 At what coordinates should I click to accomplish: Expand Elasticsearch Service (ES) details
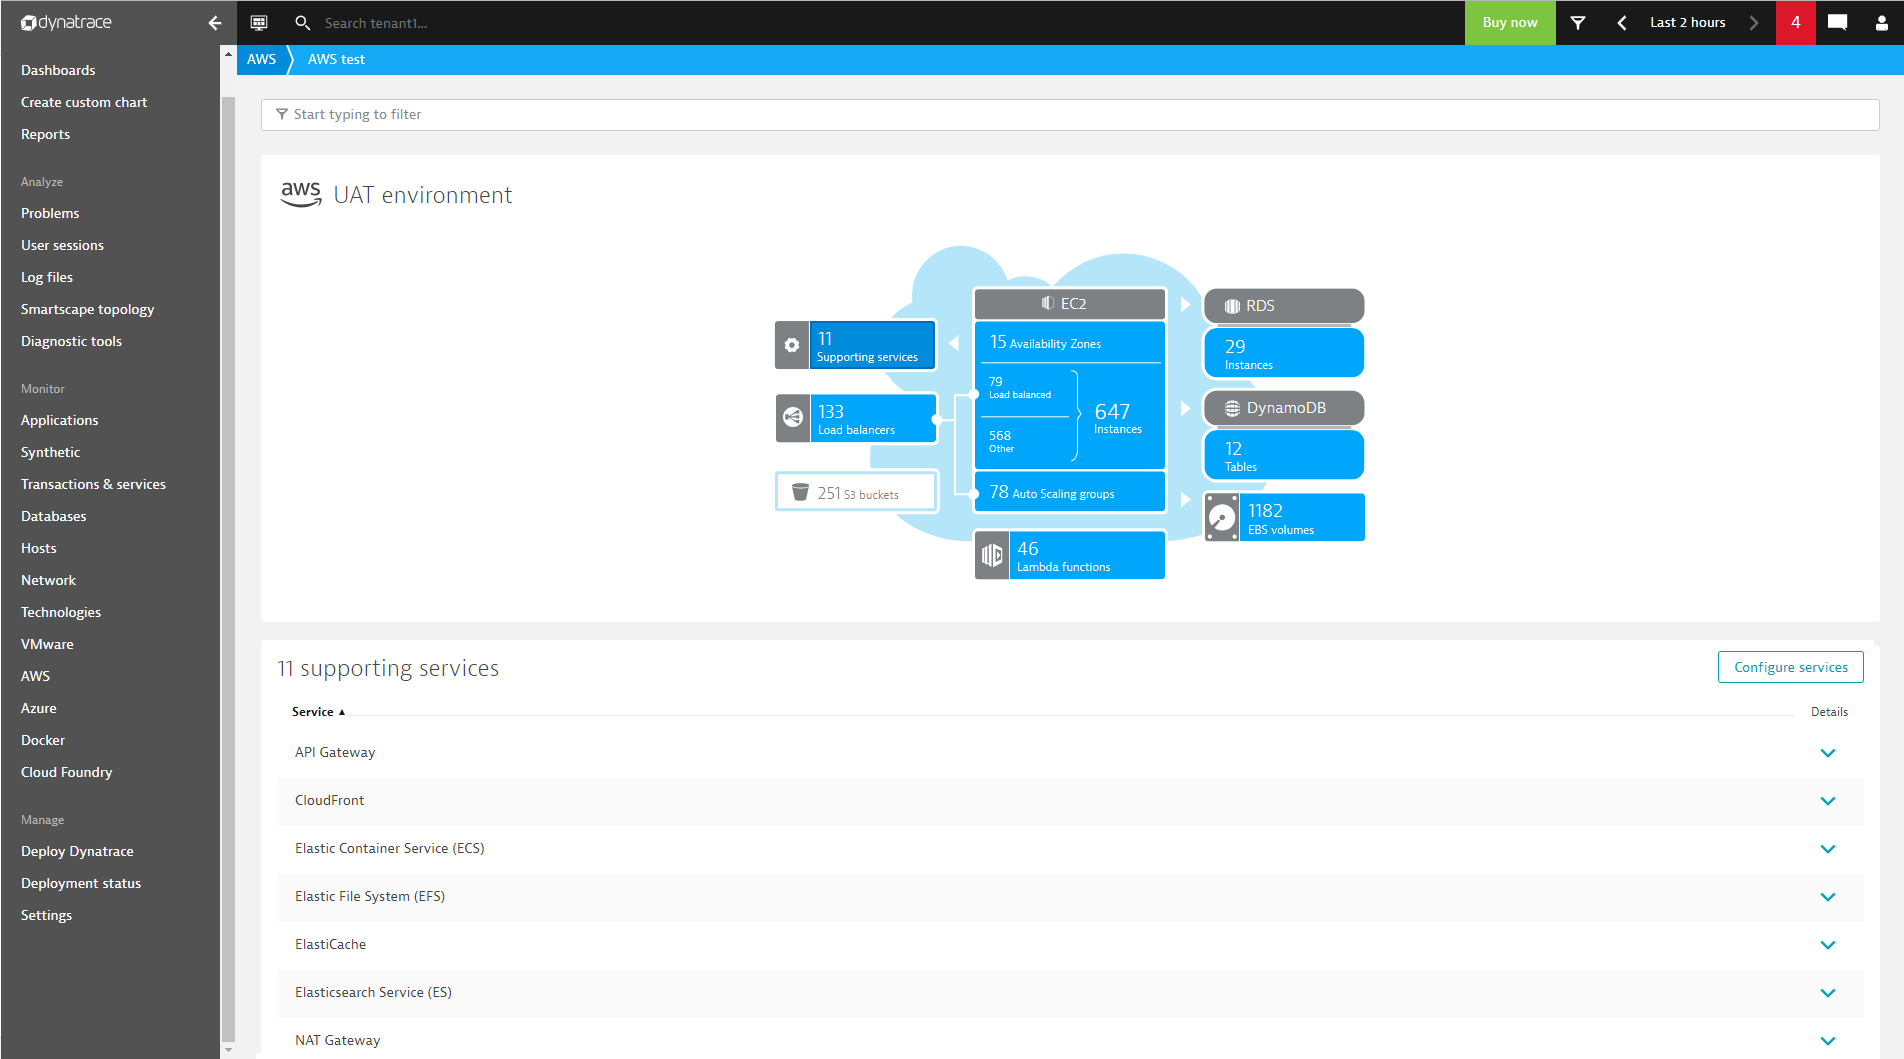(1828, 993)
